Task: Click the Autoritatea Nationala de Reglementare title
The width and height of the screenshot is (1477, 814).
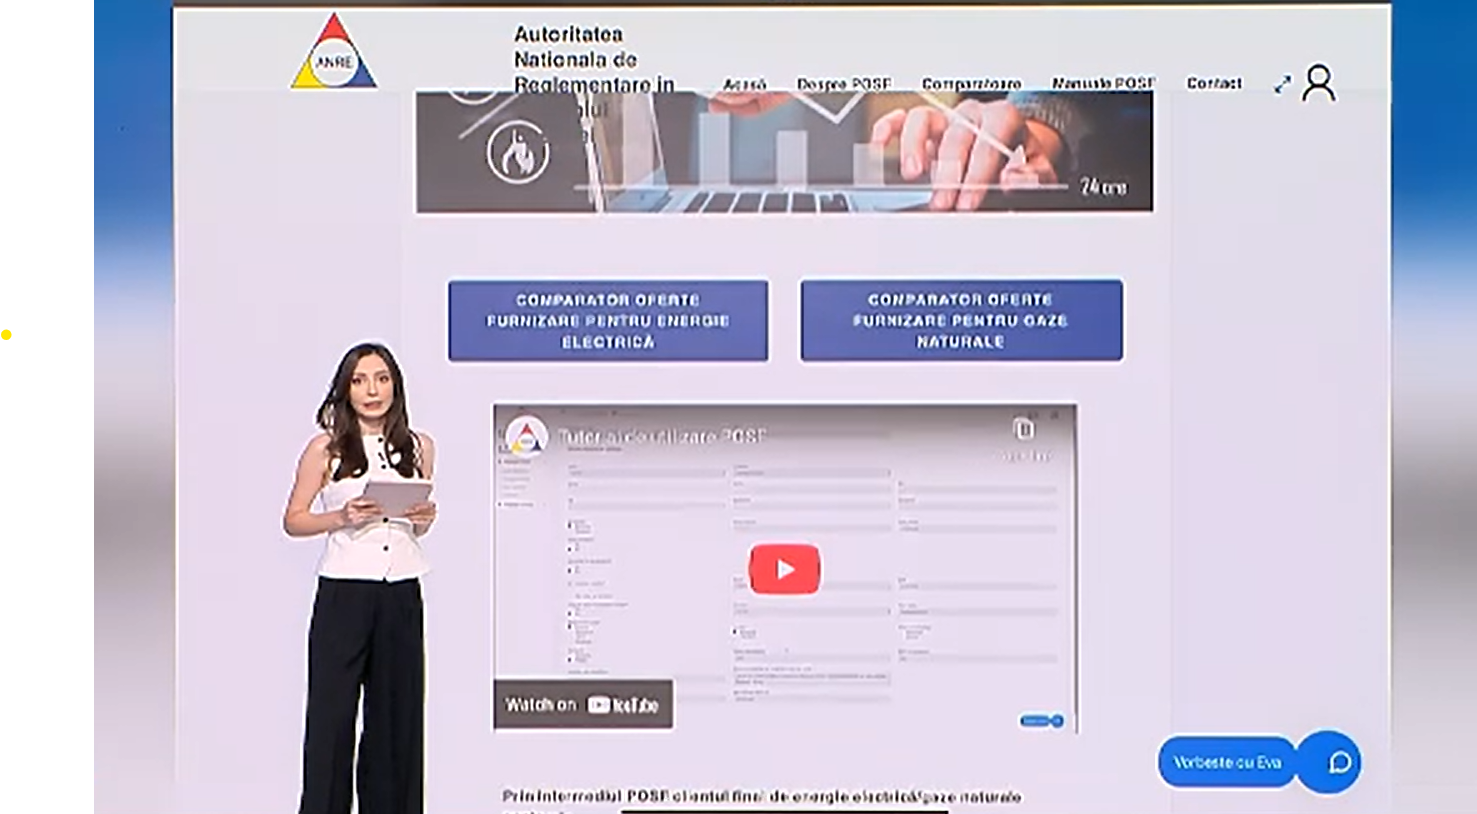Action: 594,60
